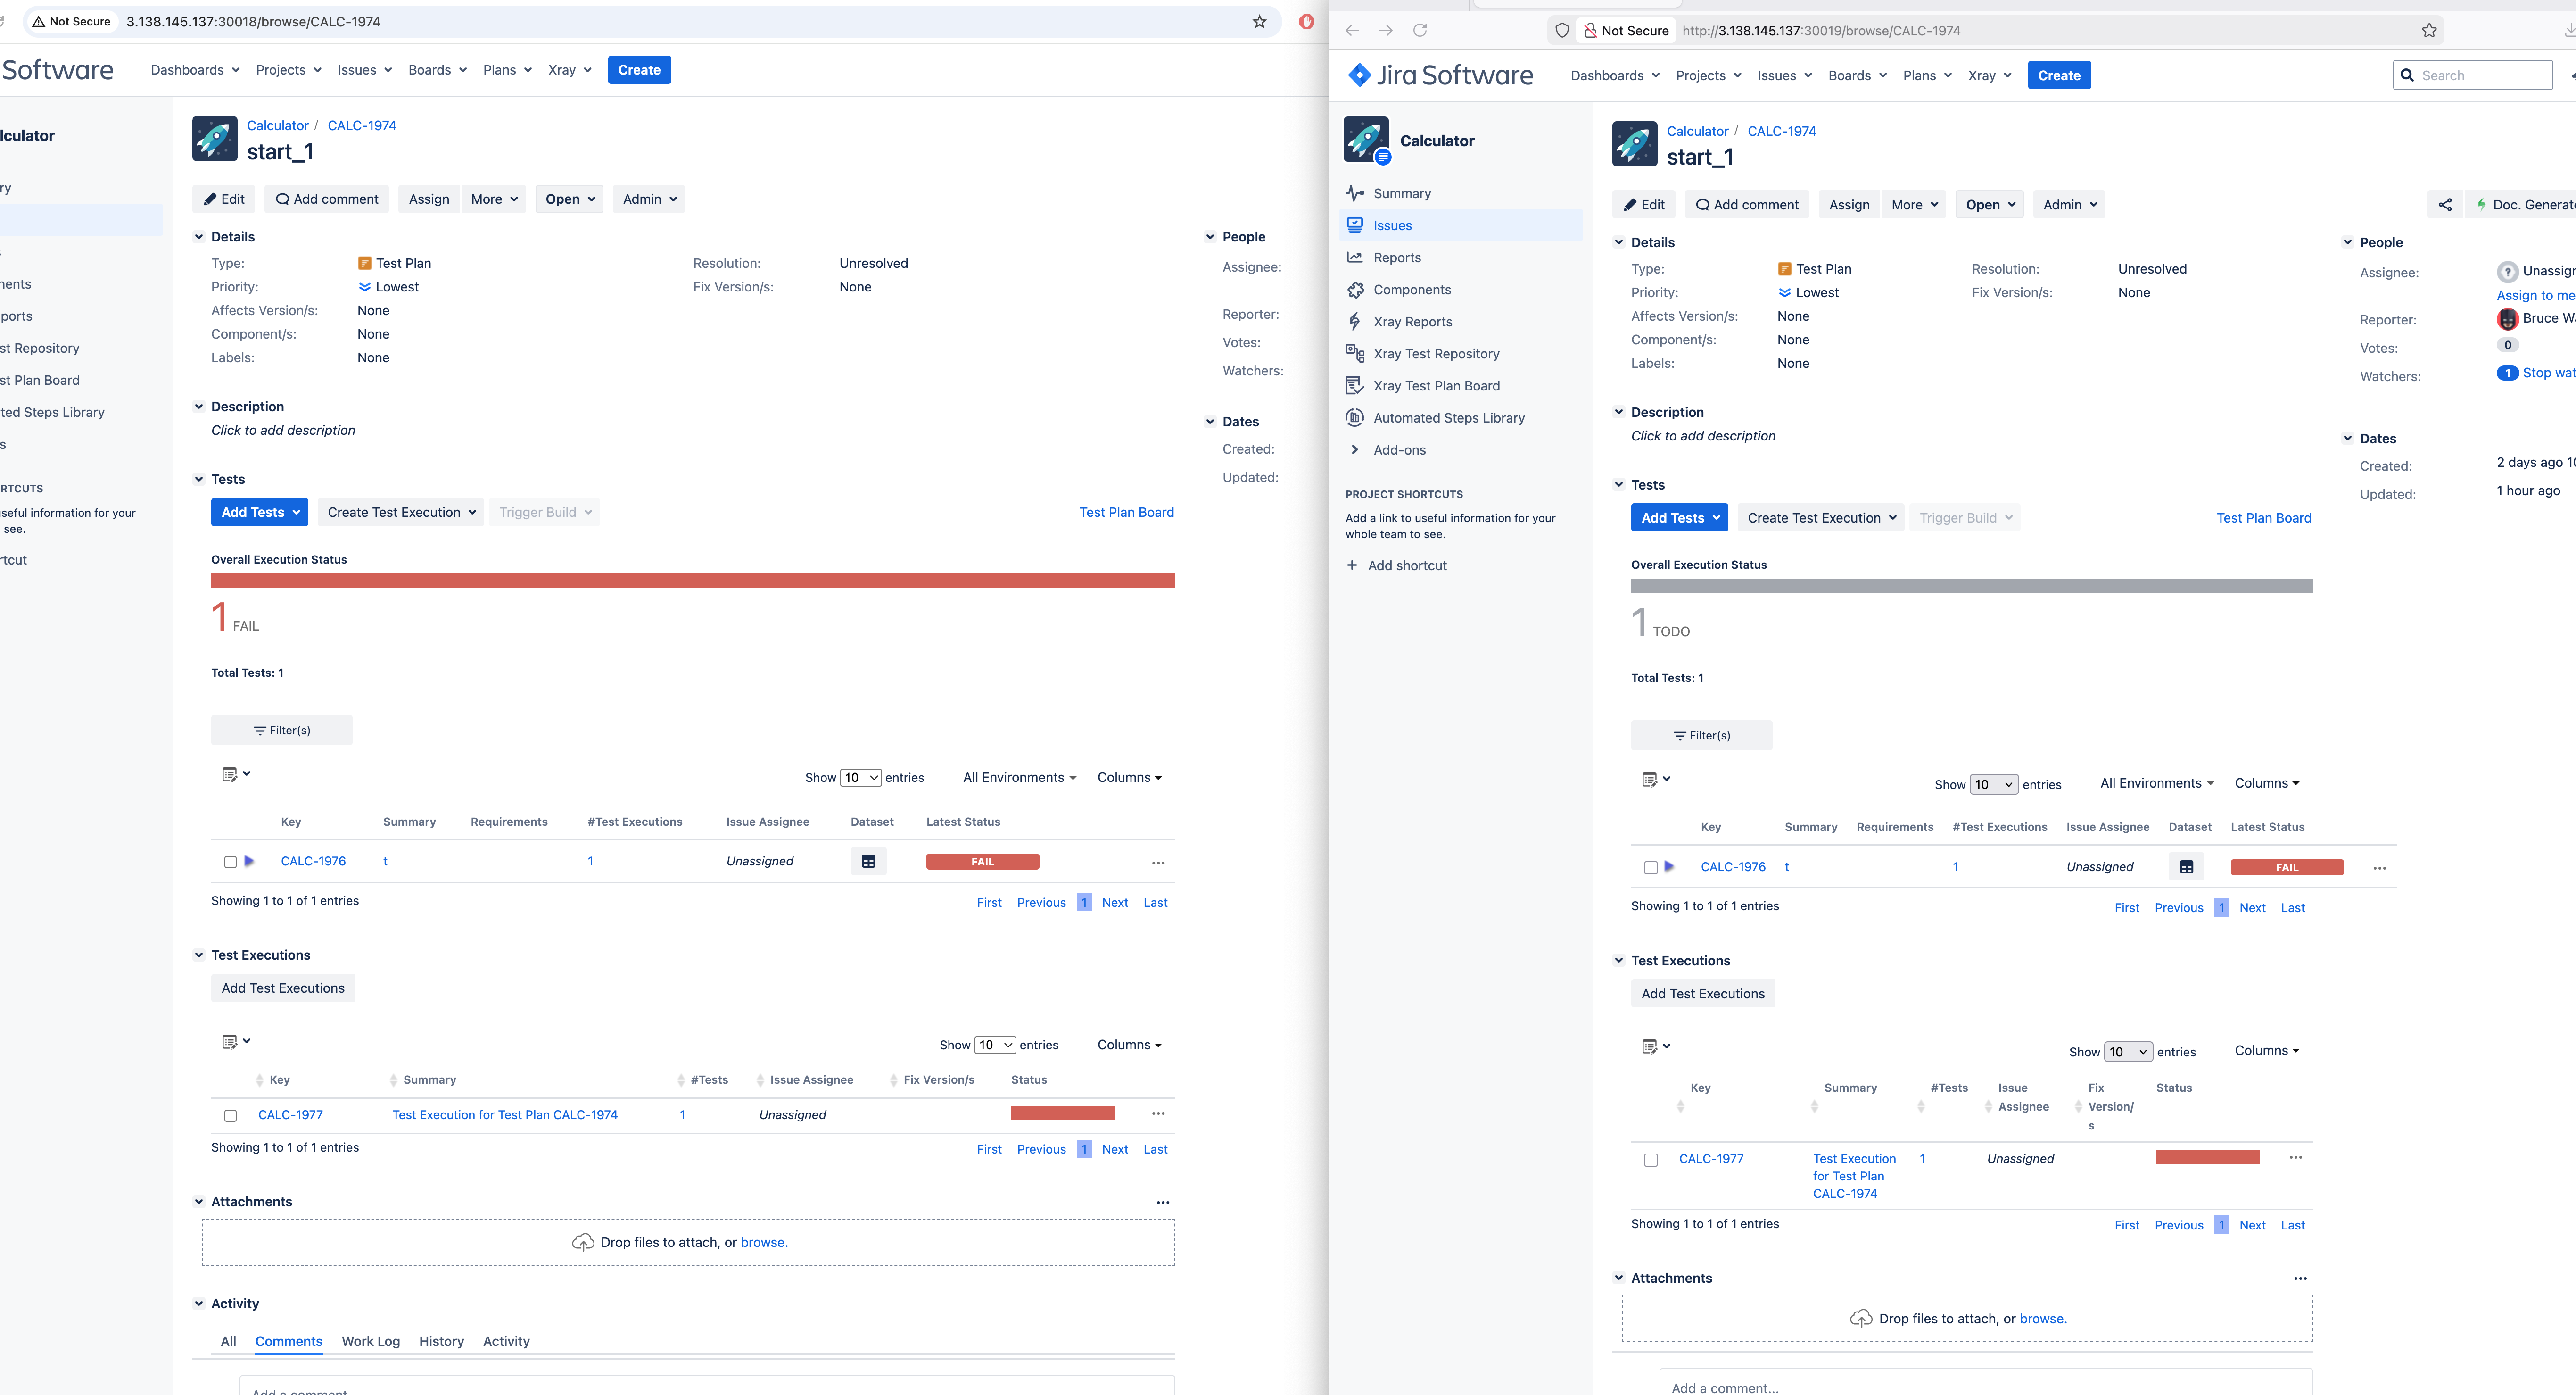Image resolution: width=2576 pixels, height=1395 pixels.
Task: Click the red Overall Execution Status bar
Action: 692,580
